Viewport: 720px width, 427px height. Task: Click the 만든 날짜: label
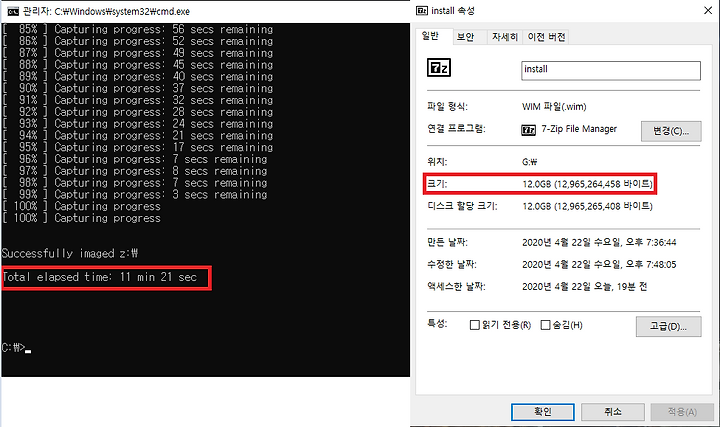click(447, 242)
